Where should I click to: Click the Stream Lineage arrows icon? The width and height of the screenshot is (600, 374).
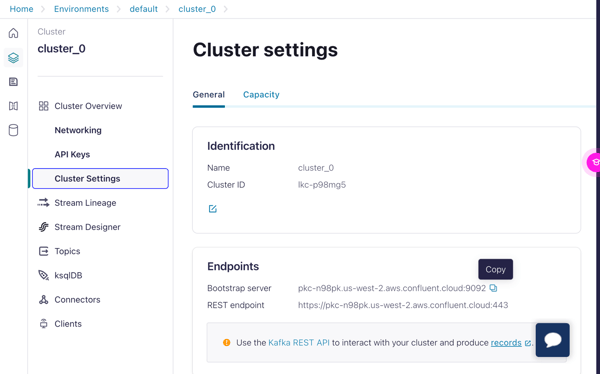click(43, 203)
